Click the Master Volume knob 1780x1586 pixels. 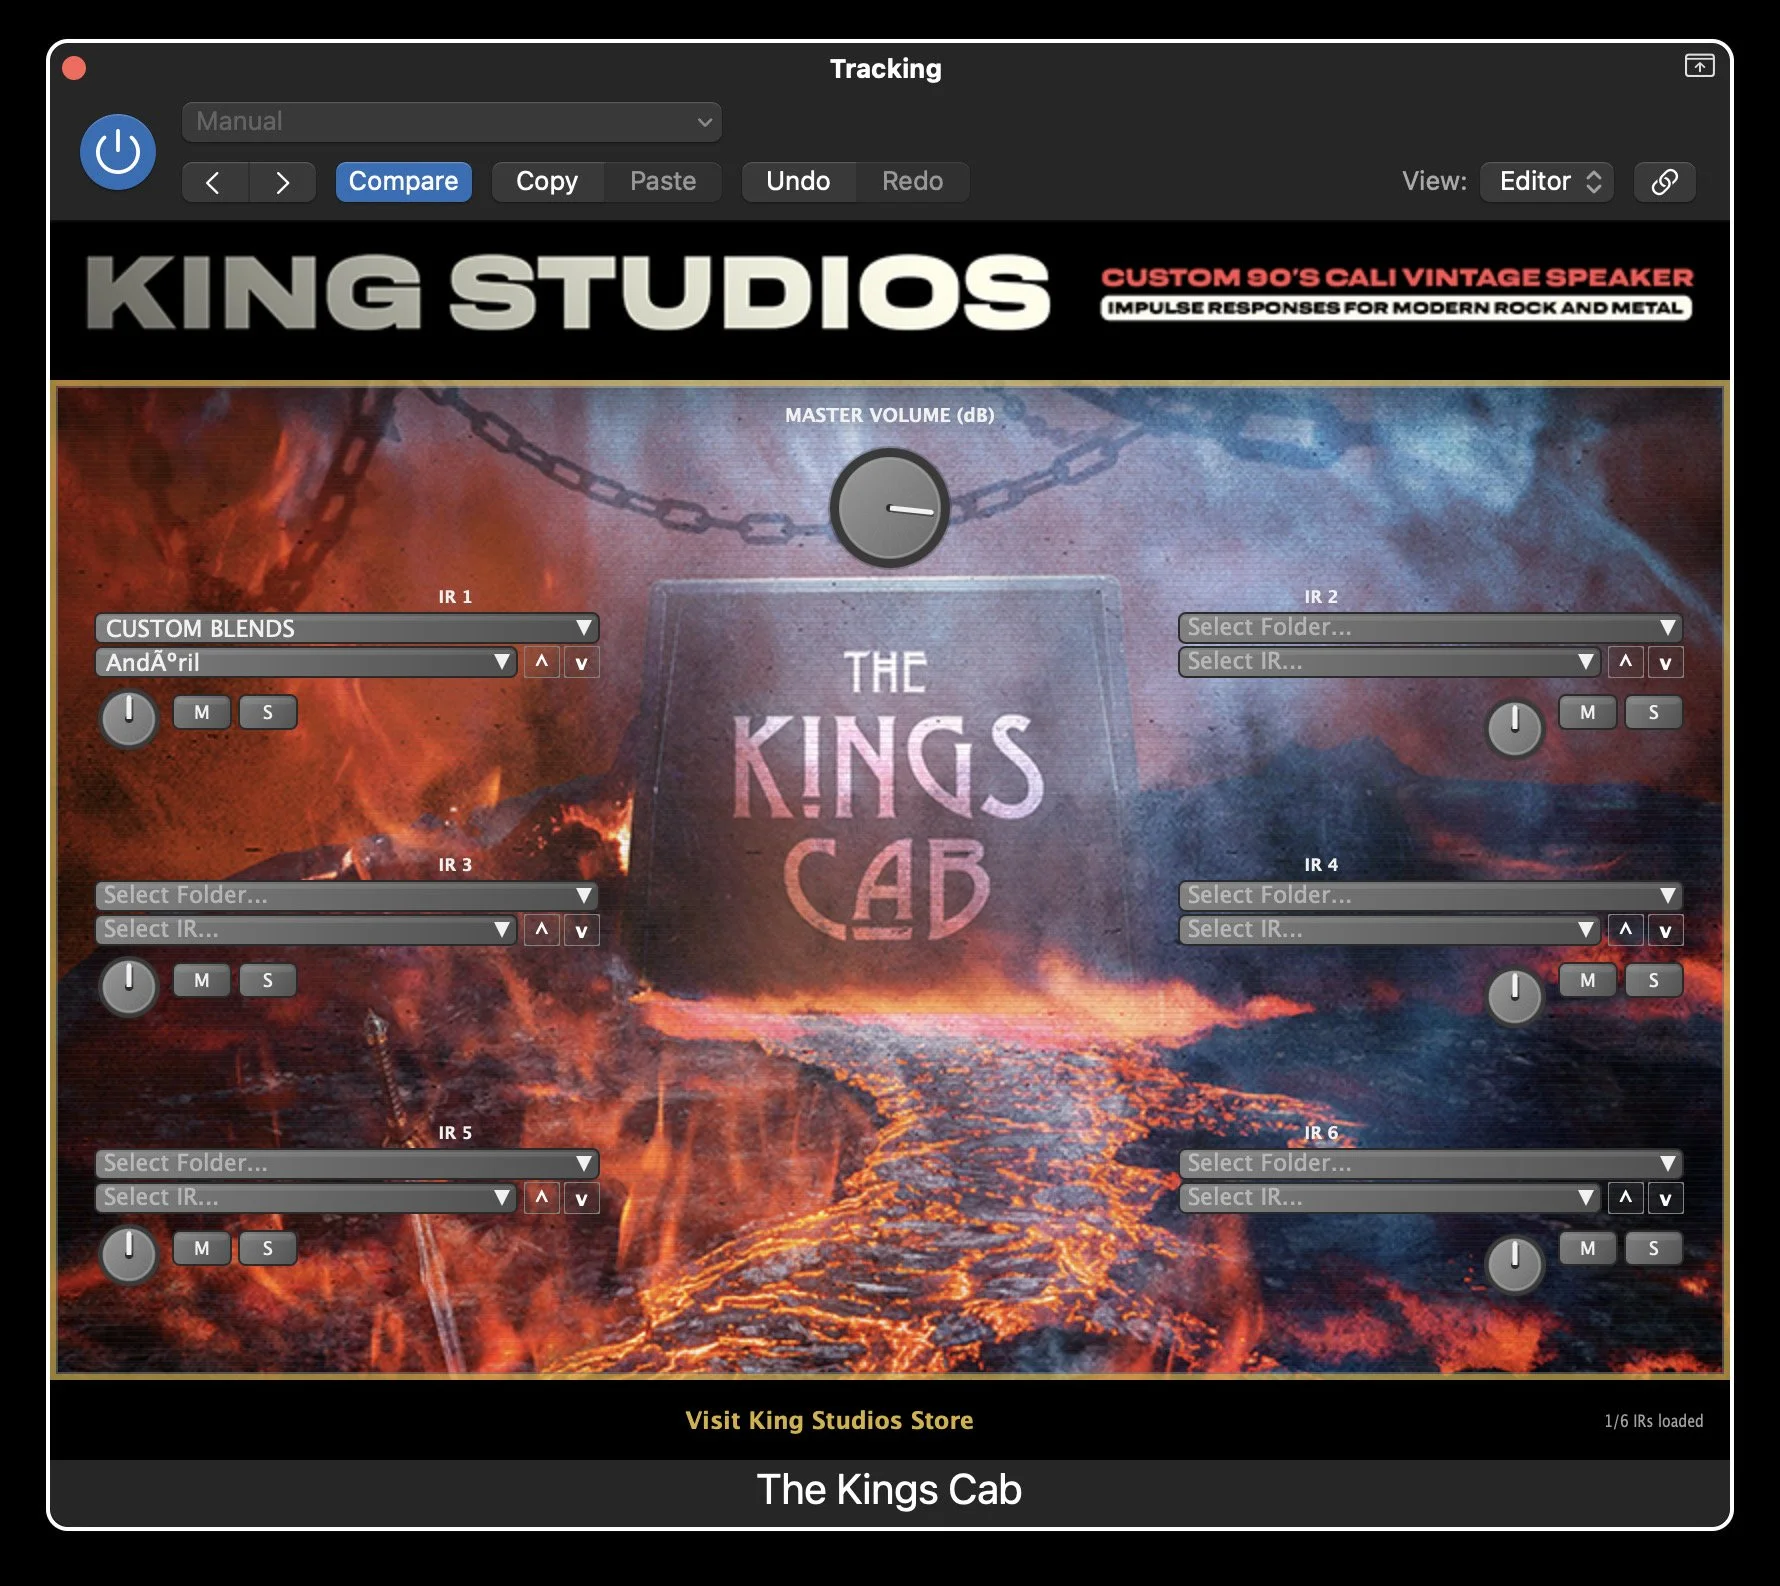point(889,508)
